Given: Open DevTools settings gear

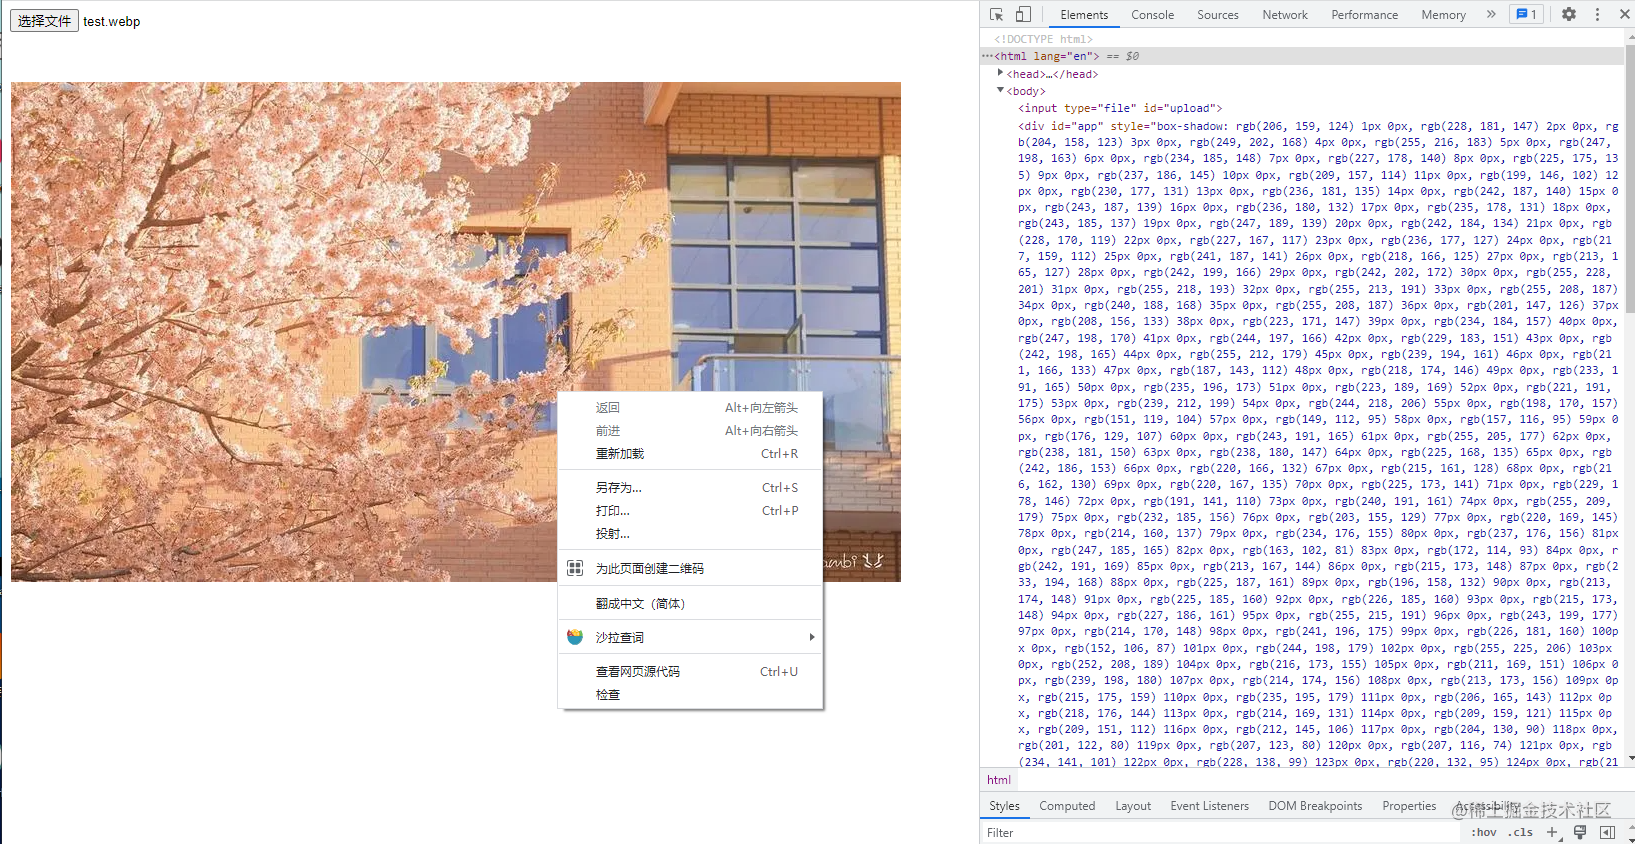Looking at the screenshot, I should pyautogui.click(x=1569, y=14).
